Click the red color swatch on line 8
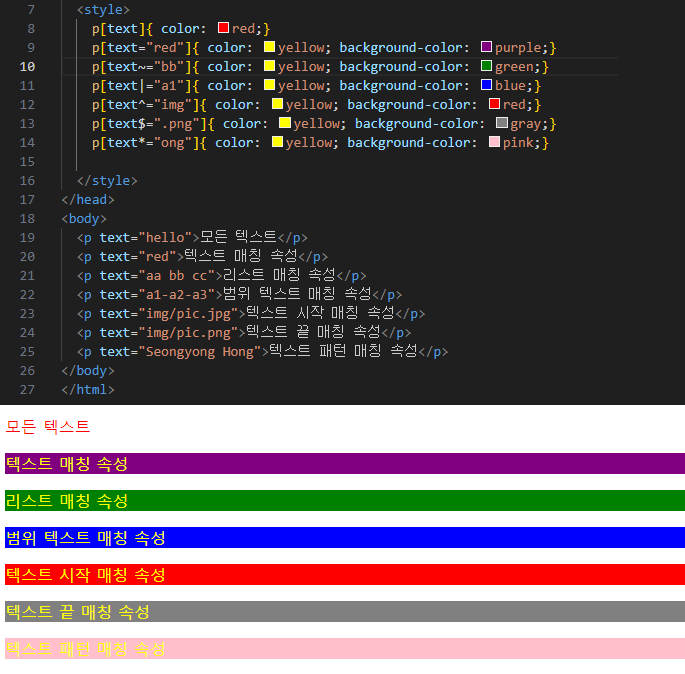This screenshot has width=685, height=674. (x=223, y=28)
